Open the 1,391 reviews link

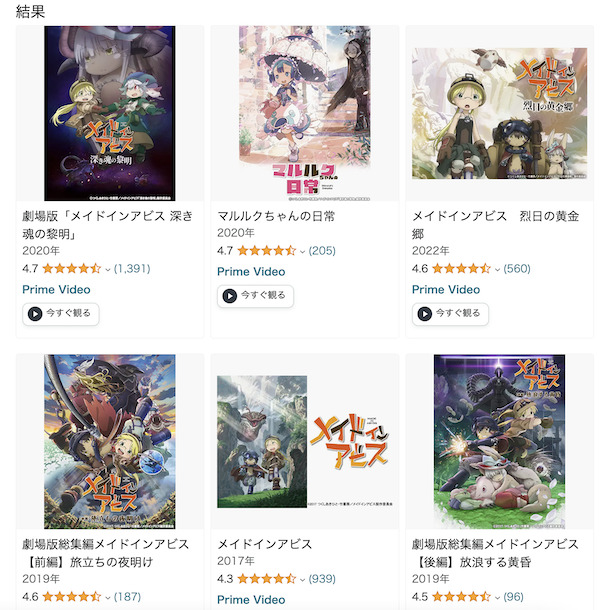132,268
